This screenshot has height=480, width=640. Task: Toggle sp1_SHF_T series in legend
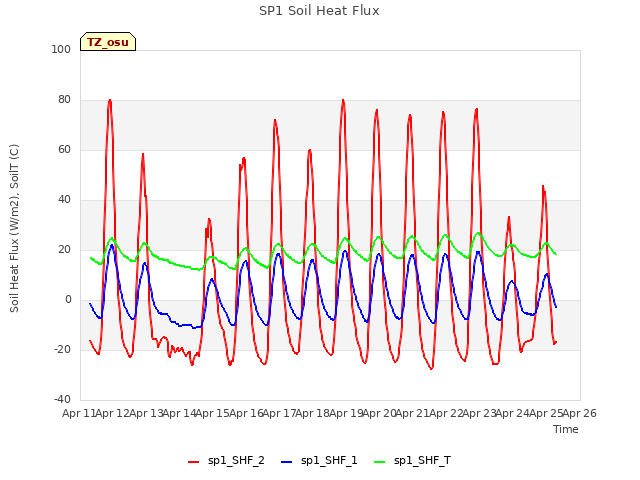click(x=413, y=461)
